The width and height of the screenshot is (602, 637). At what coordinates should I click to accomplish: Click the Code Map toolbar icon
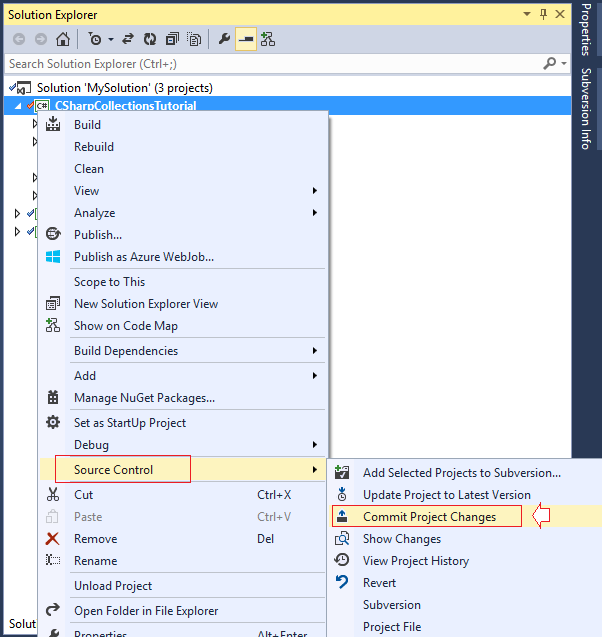click(268, 39)
